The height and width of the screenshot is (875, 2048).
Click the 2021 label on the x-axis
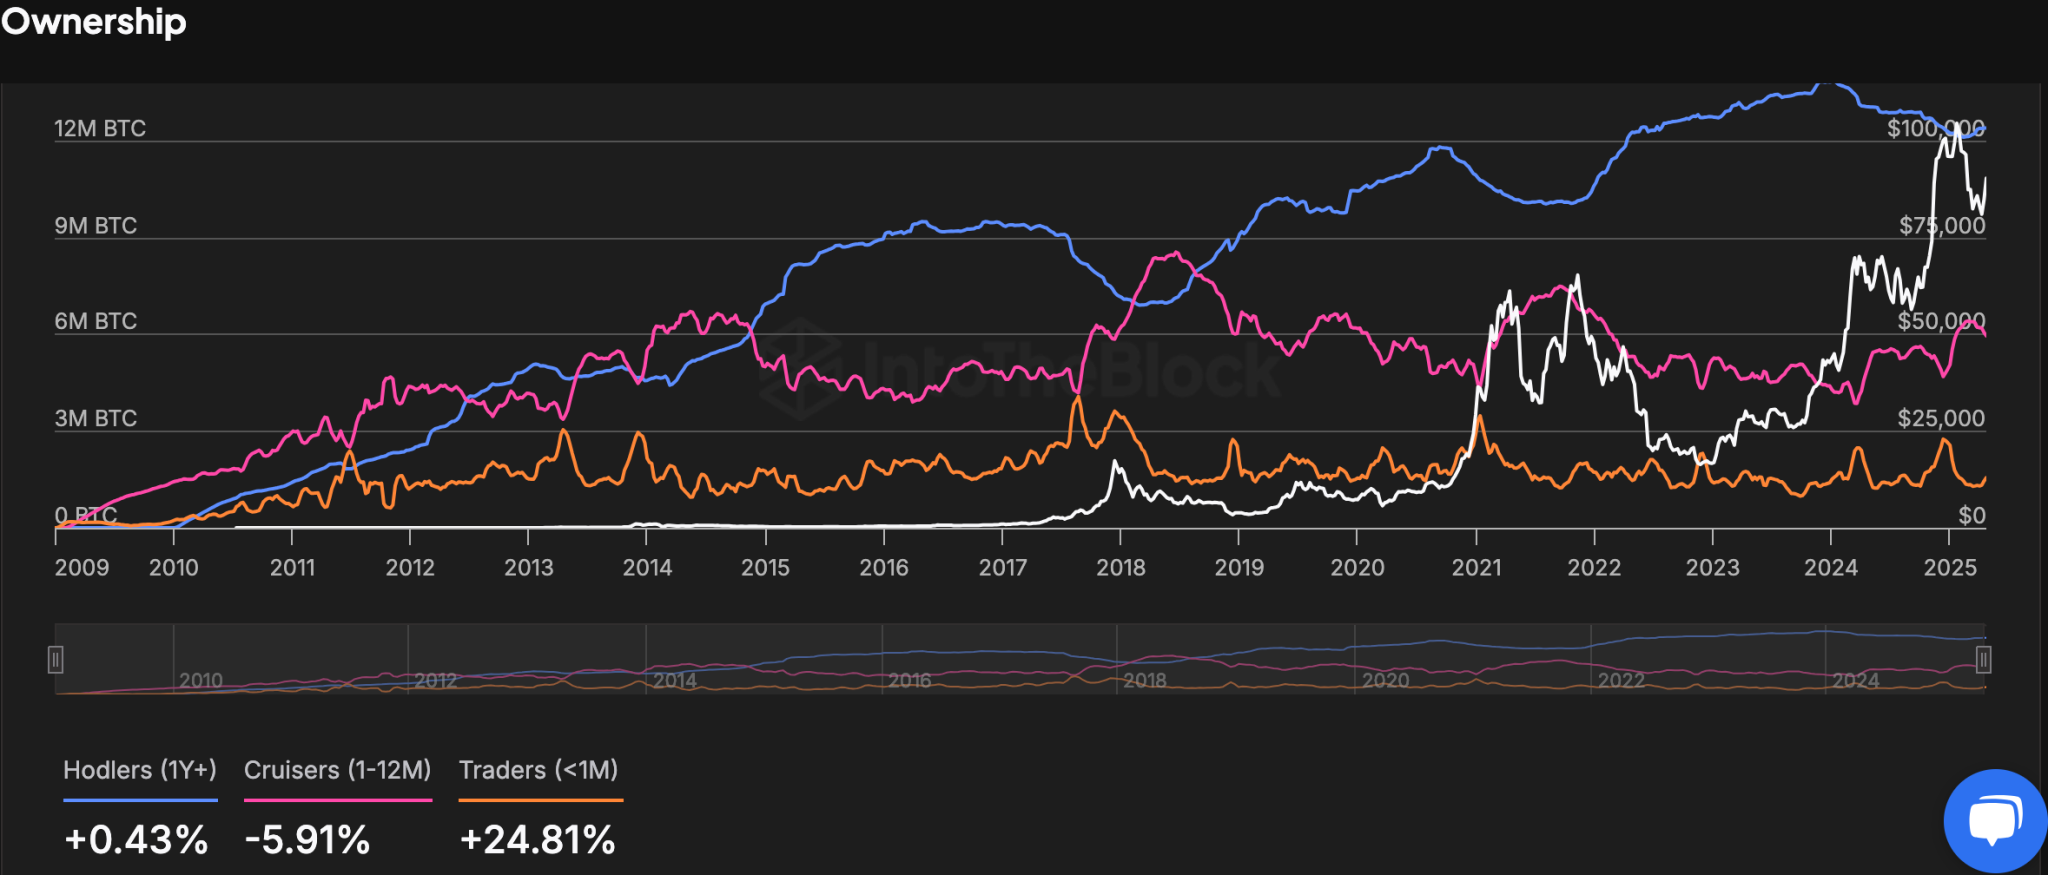click(x=1476, y=568)
